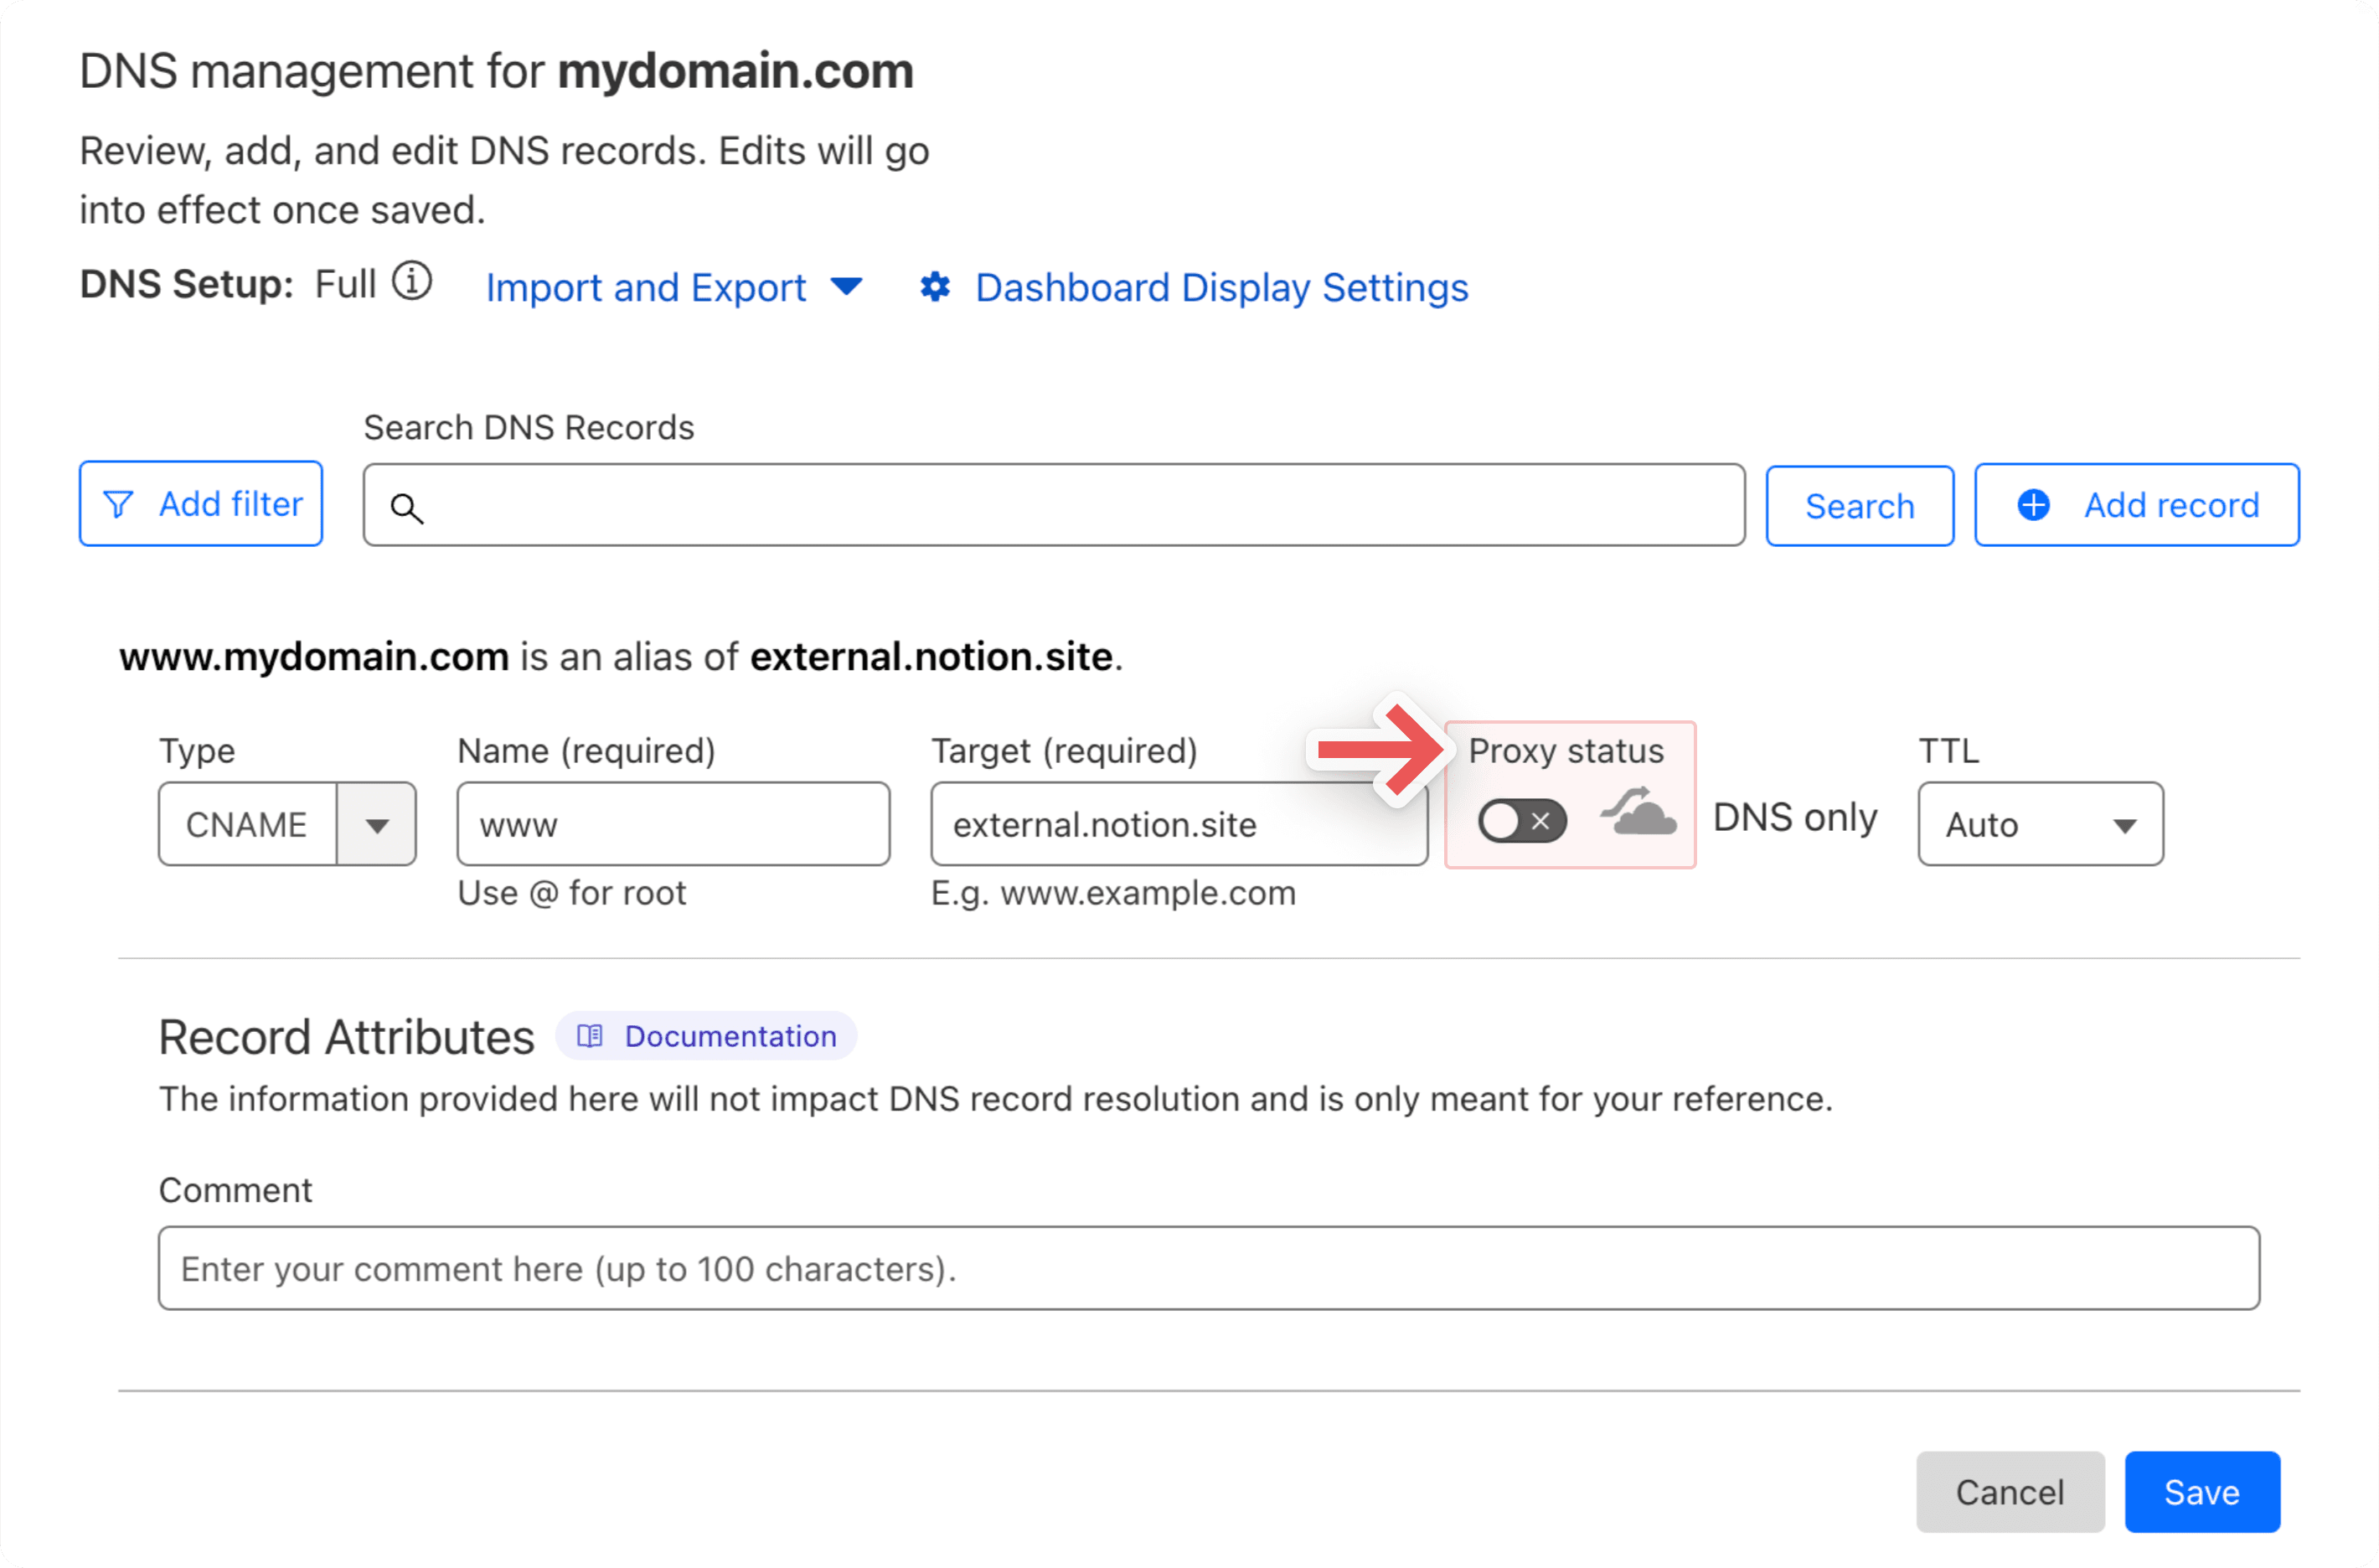Click the book icon on the Documentation badge
The width and height of the screenshot is (2379, 1568).
[x=590, y=1036]
